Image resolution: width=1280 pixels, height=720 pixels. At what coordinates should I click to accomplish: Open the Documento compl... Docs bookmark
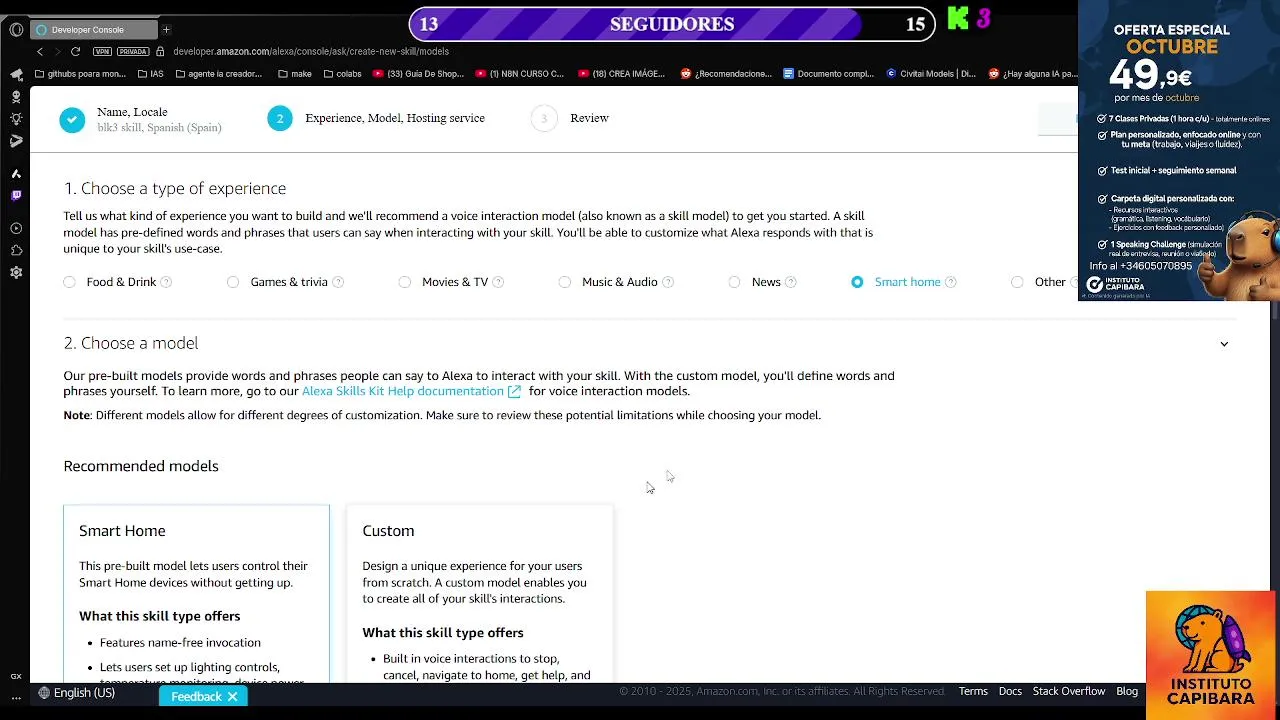click(x=829, y=73)
